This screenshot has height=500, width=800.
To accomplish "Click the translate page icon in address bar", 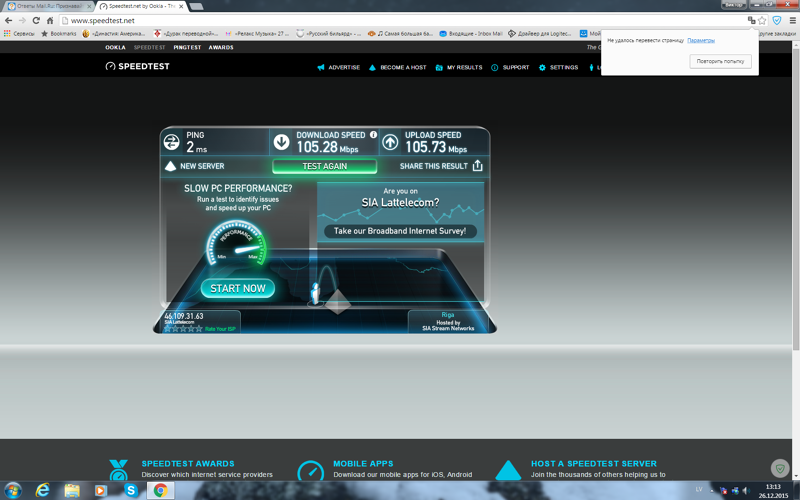I will [x=751, y=20].
